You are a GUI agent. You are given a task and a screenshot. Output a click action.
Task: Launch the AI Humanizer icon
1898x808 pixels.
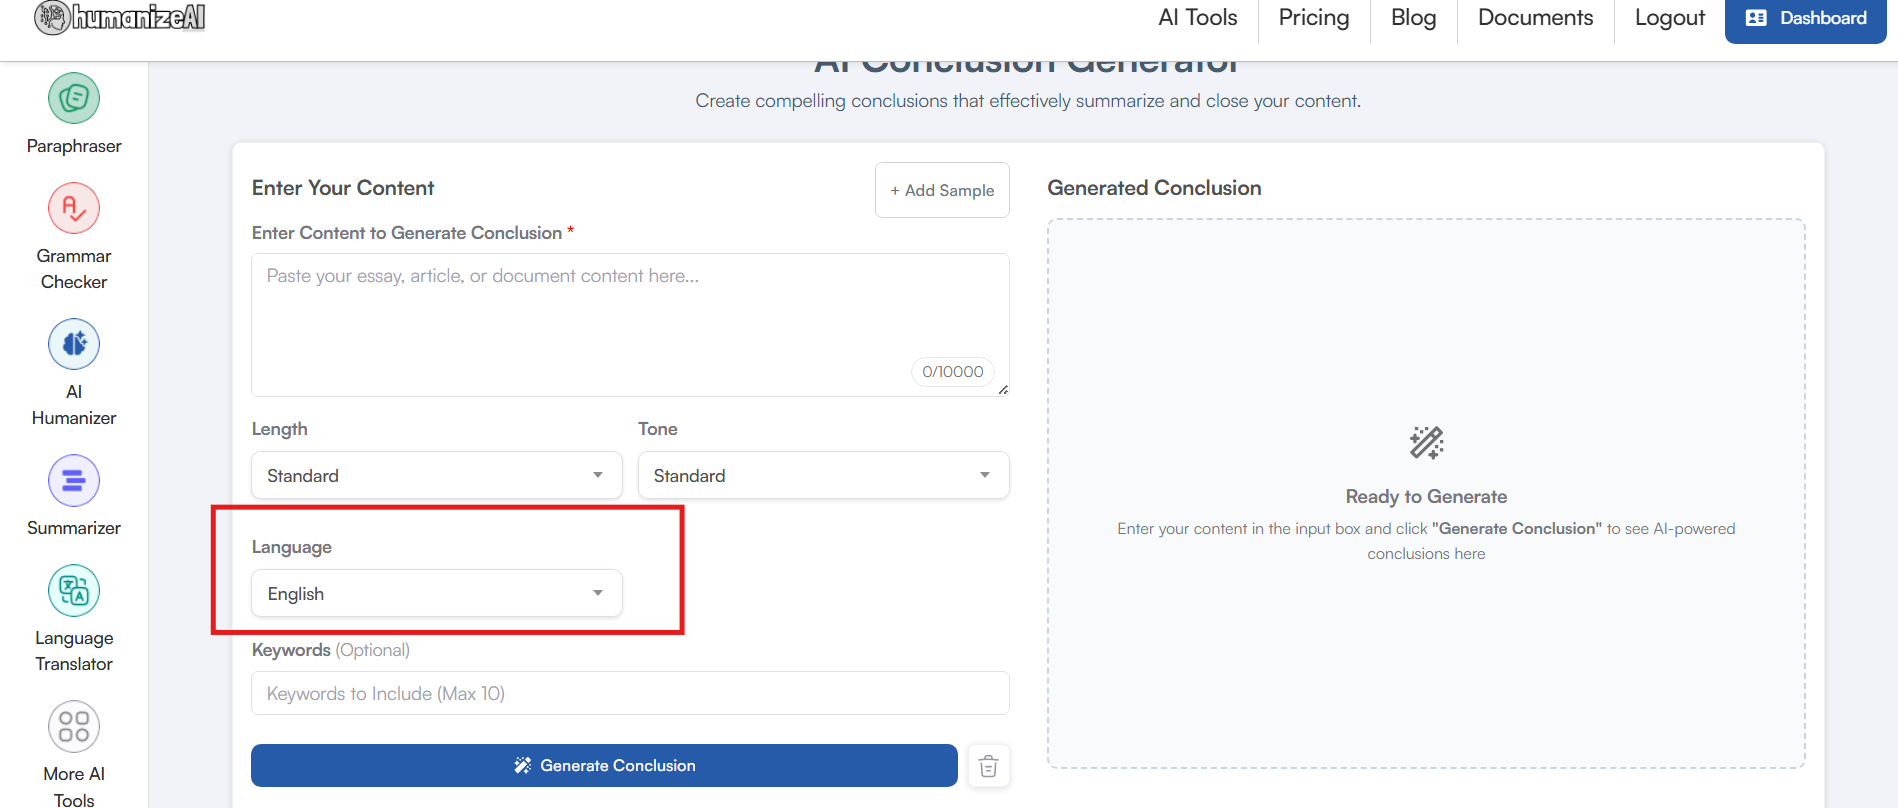(74, 345)
